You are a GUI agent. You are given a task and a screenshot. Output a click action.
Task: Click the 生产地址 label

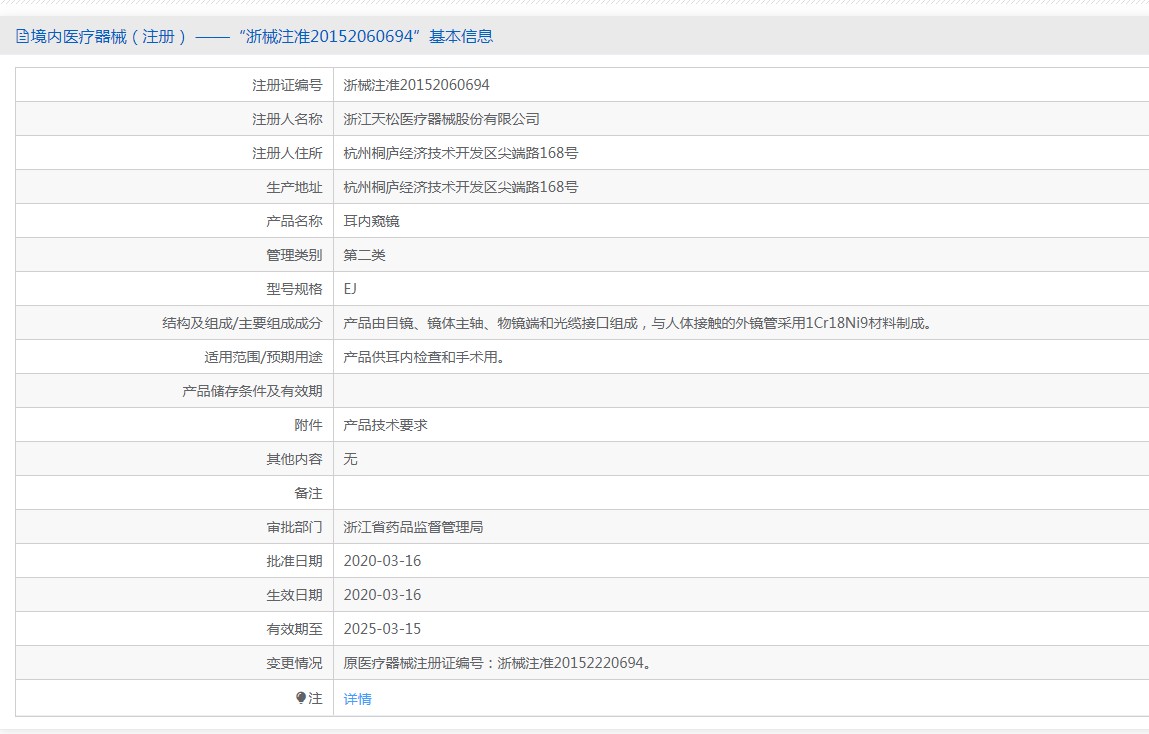(x=294, y=187)
